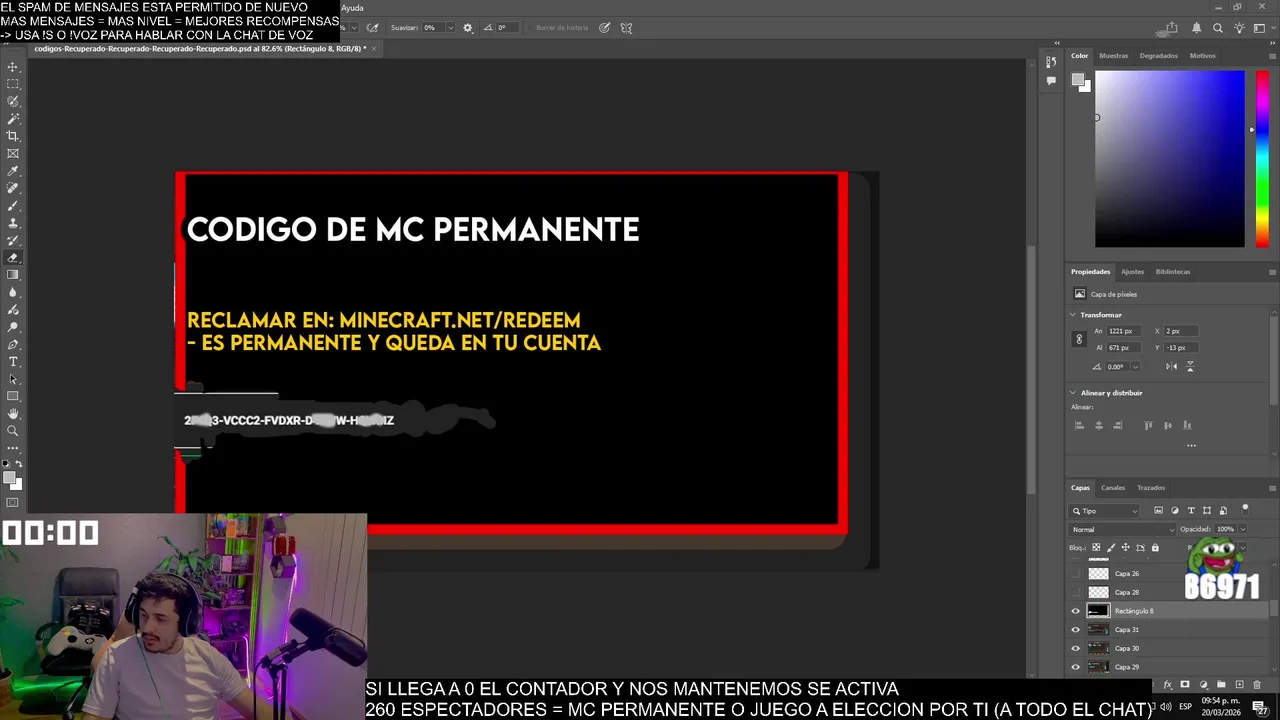Select the Move tool

click(x=13, y=67)
